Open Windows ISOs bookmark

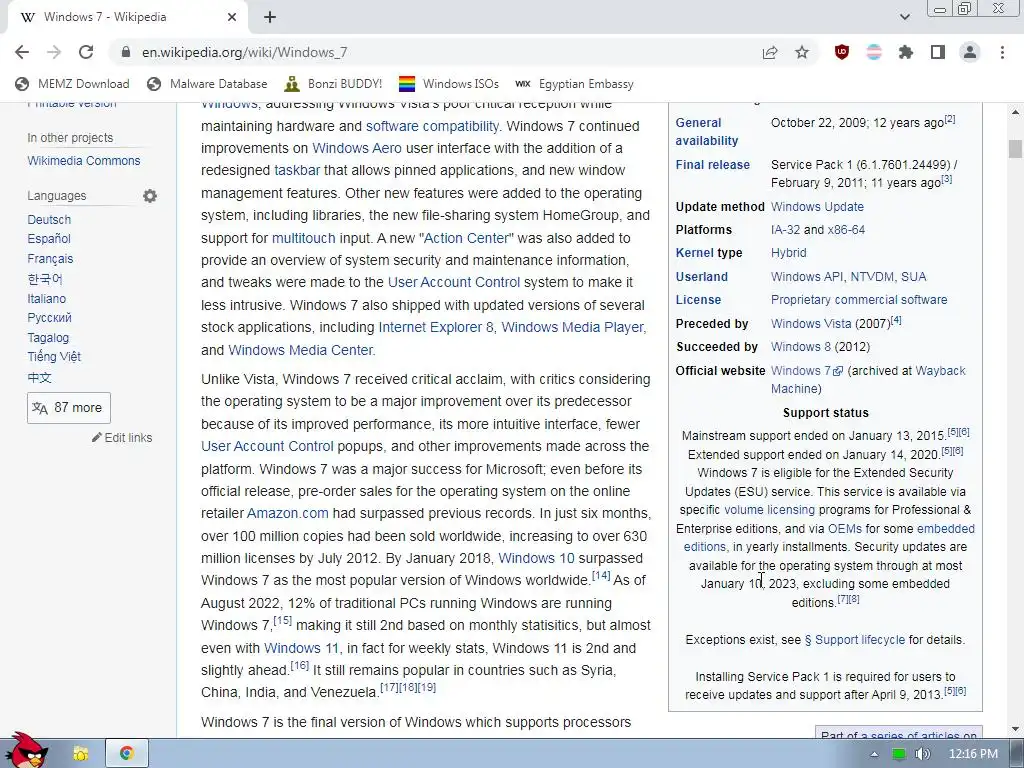click(x=449, y=84)
